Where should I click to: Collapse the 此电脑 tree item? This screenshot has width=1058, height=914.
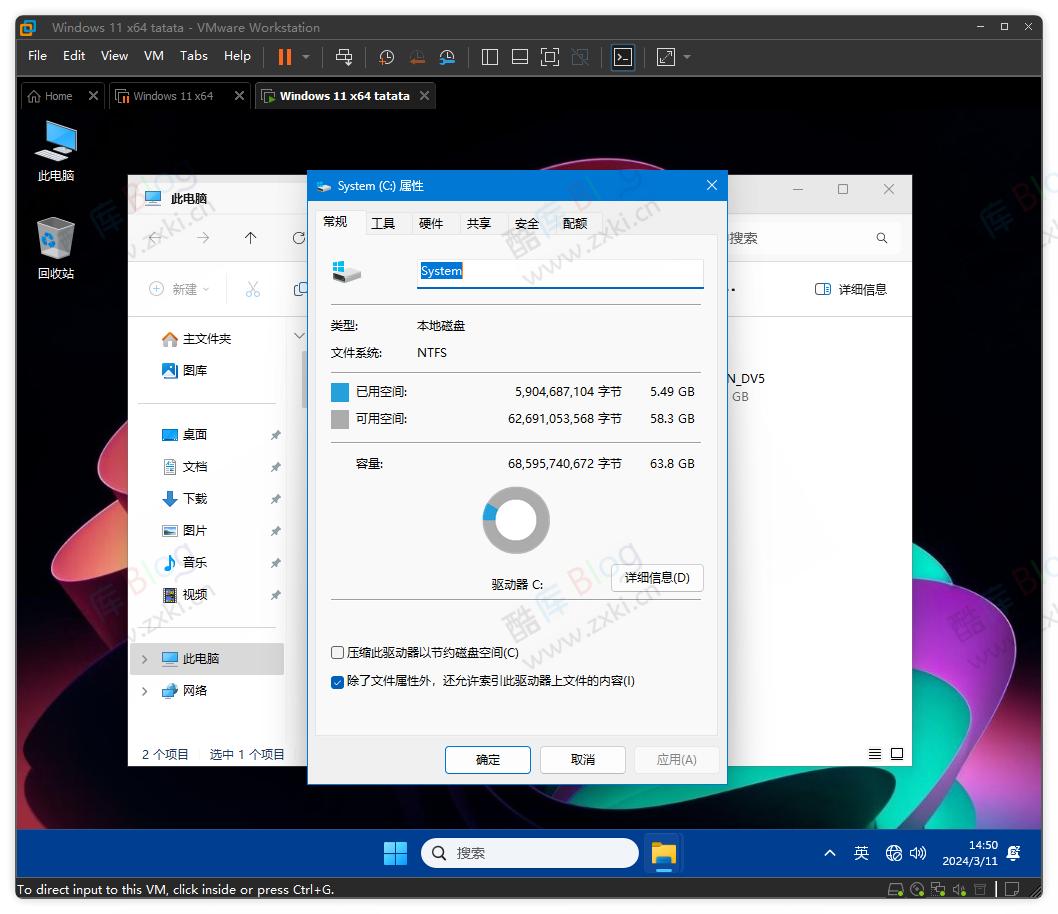tap(145, 658)
